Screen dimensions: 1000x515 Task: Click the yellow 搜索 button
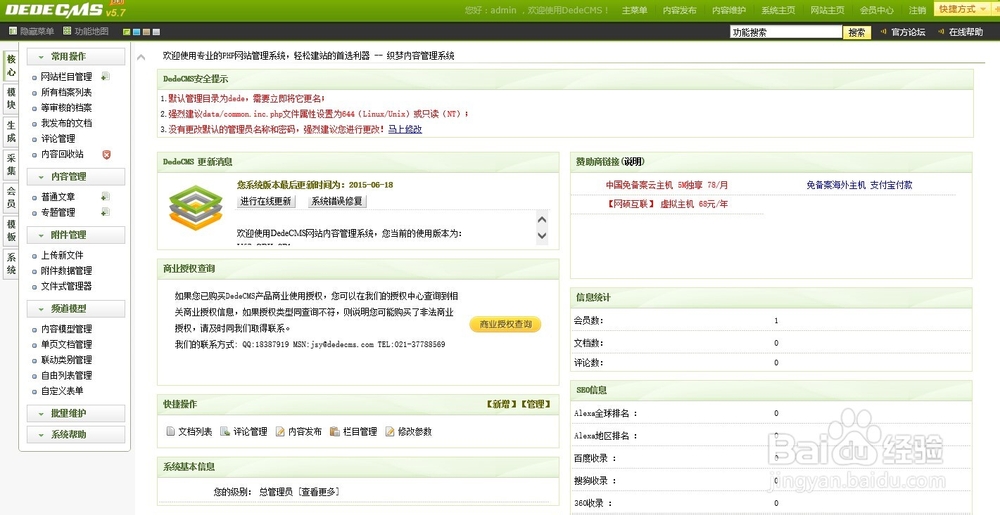857,32
